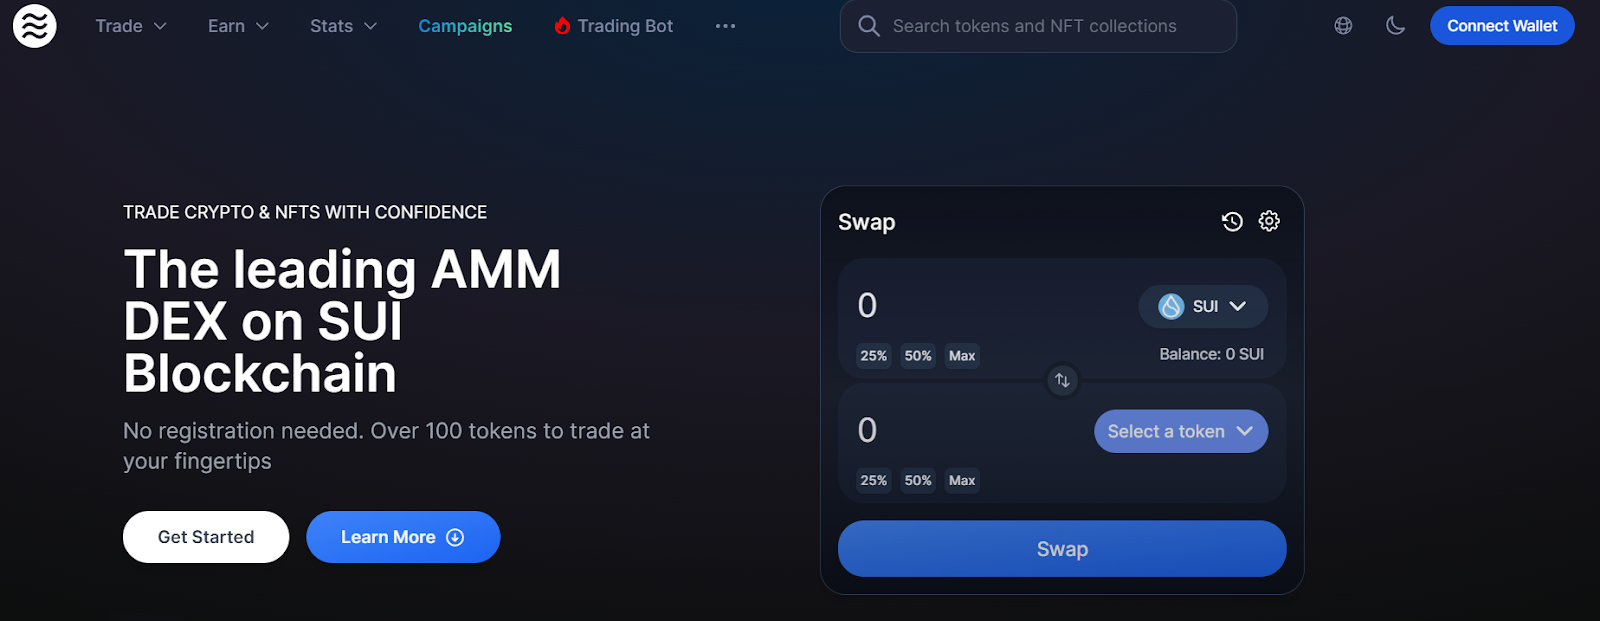
Task: Choose 50% in the lower token row
Action: pyautogui.click(x=918, y=481)
